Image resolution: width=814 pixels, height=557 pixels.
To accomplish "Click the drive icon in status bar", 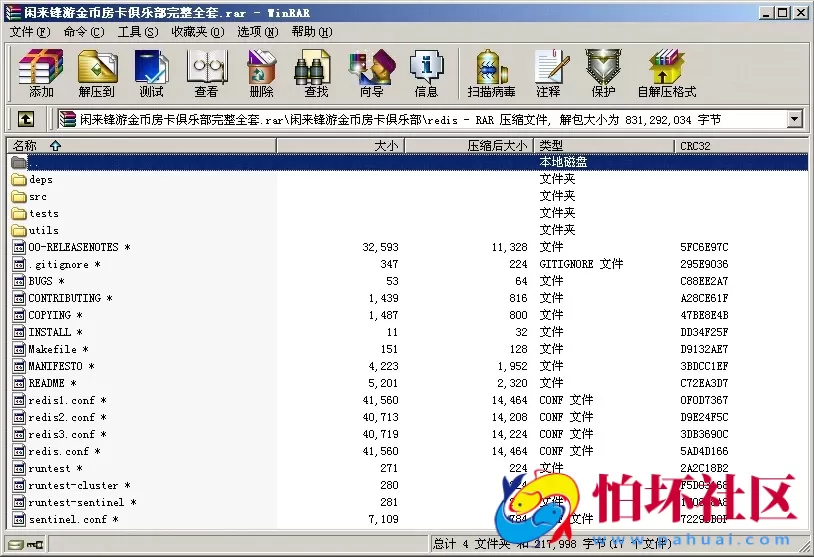I will 16,545.
